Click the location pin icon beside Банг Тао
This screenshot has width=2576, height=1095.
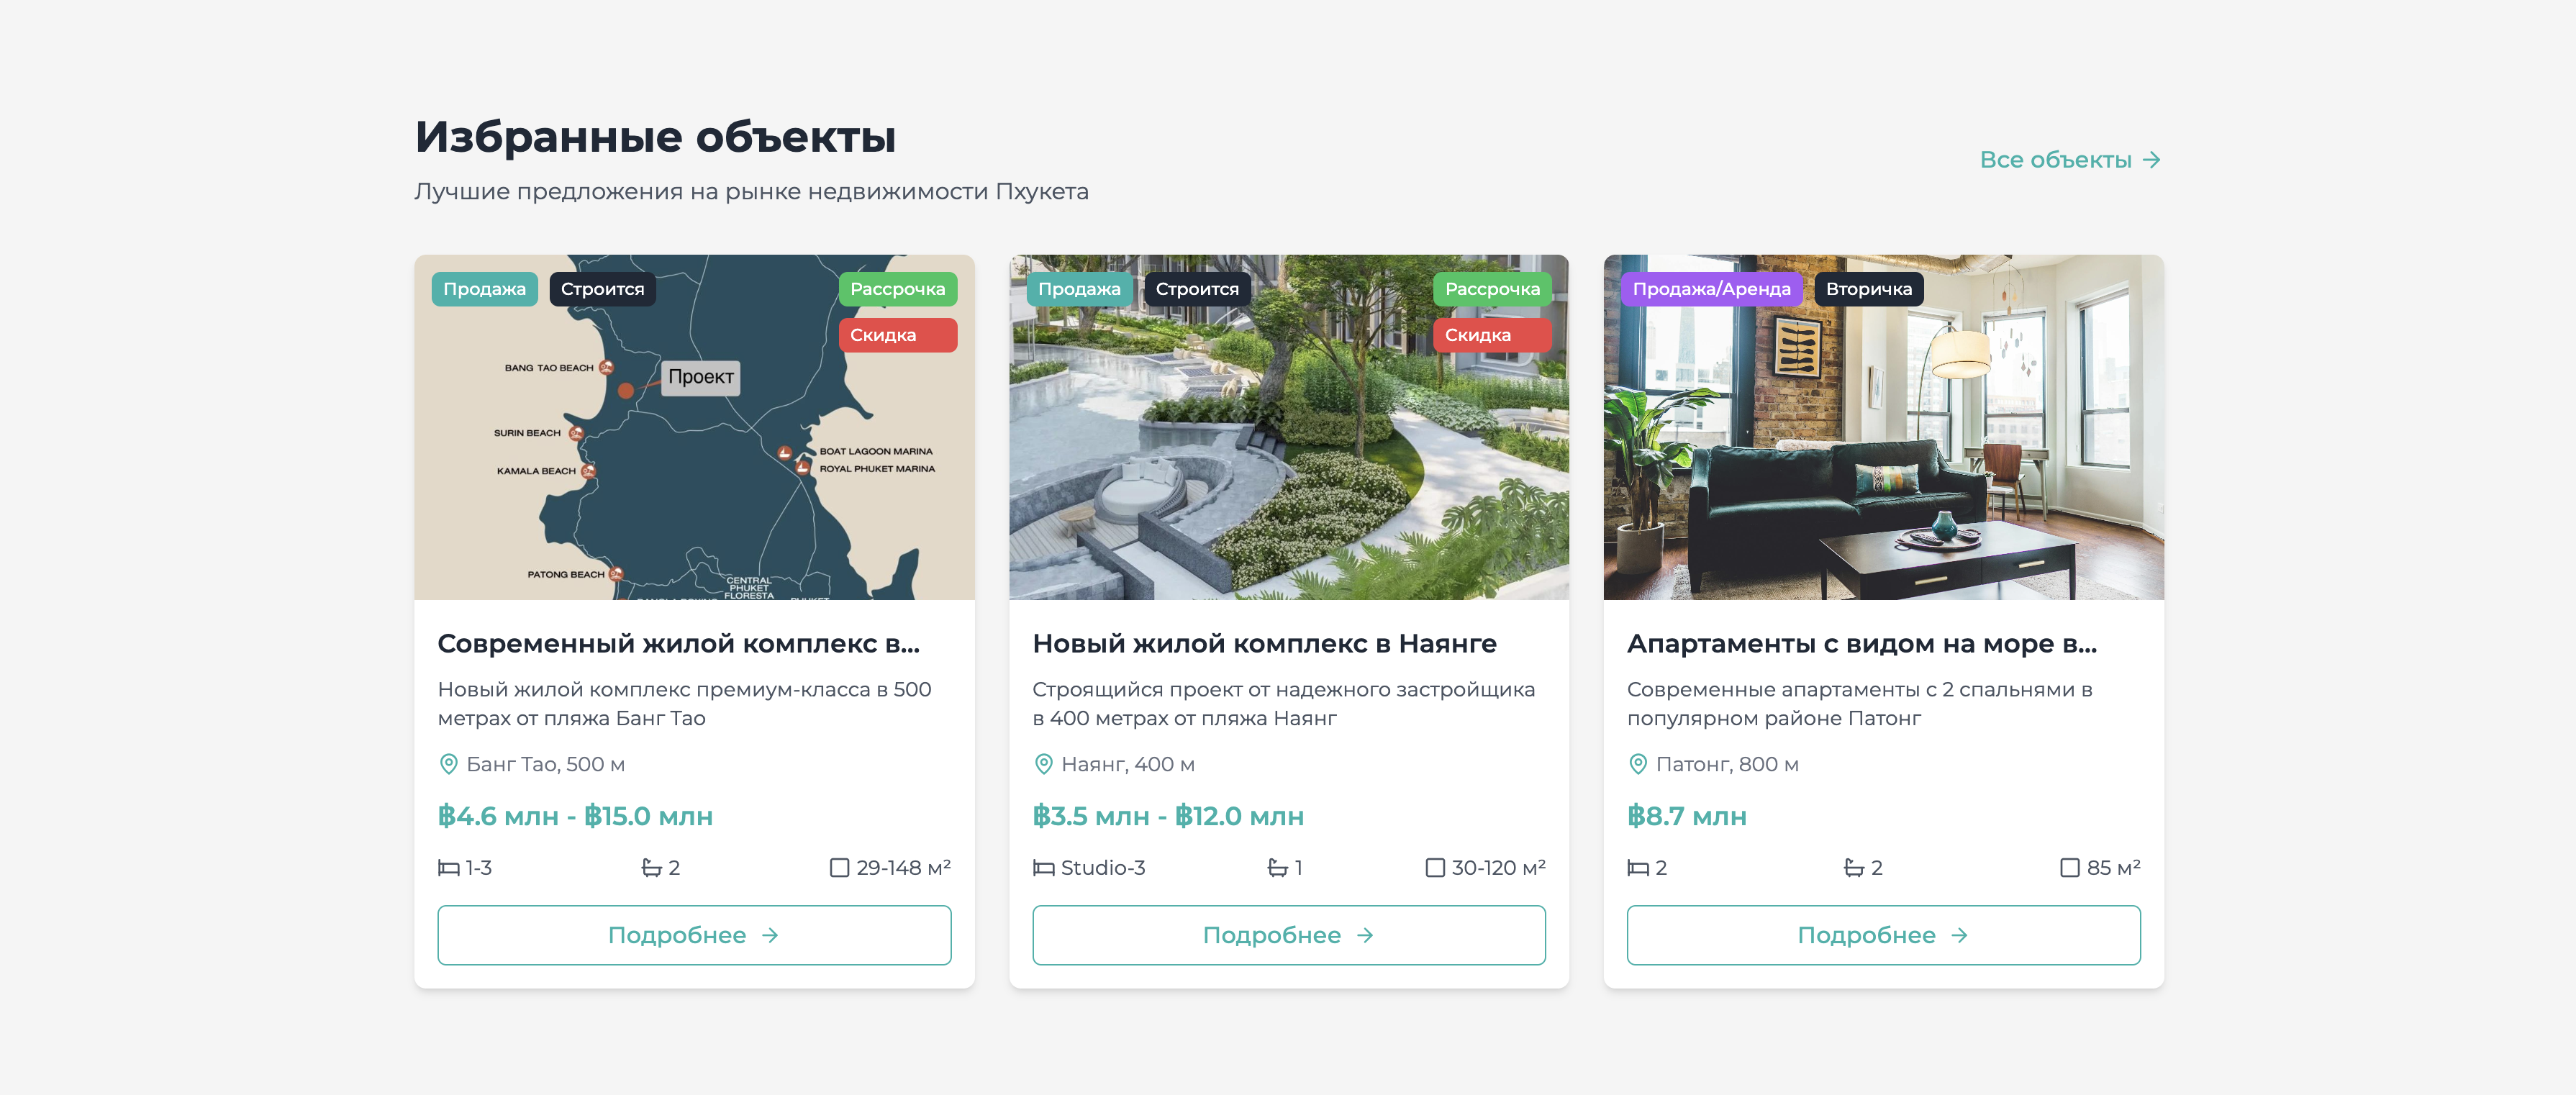click(448, 764)
